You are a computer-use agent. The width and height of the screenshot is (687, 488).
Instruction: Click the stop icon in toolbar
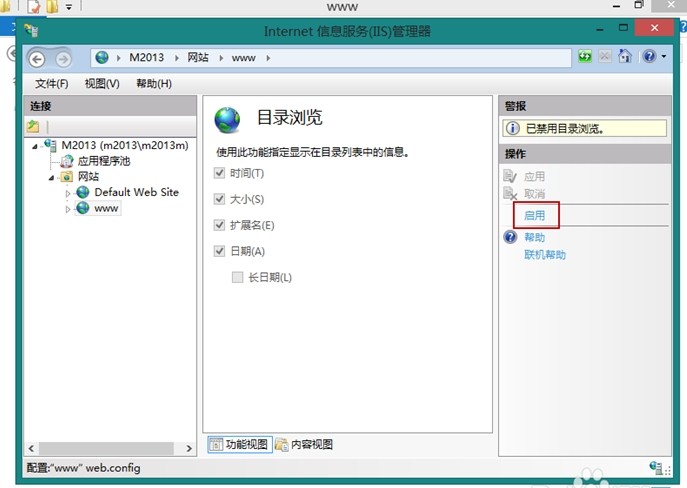pyautogui.click(x=605, y=57)
